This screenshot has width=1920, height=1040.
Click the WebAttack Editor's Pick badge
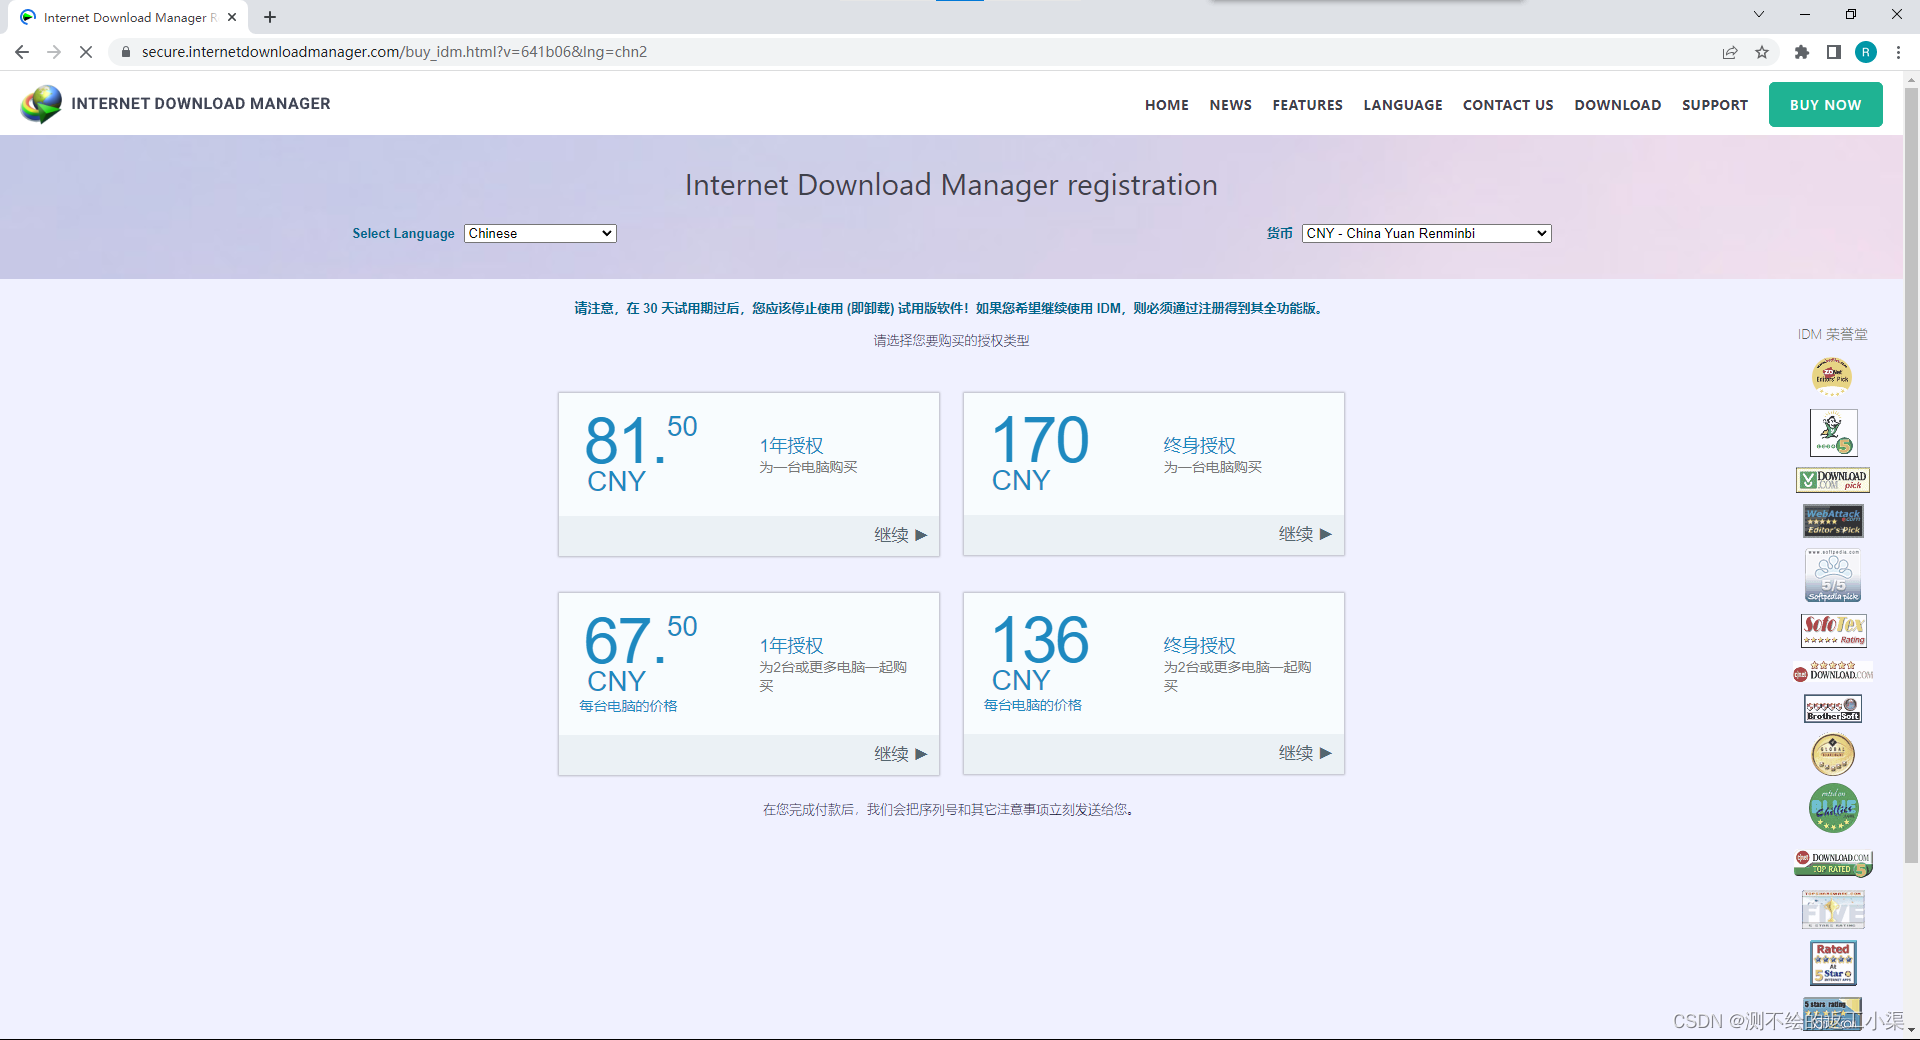point(1833,521)
